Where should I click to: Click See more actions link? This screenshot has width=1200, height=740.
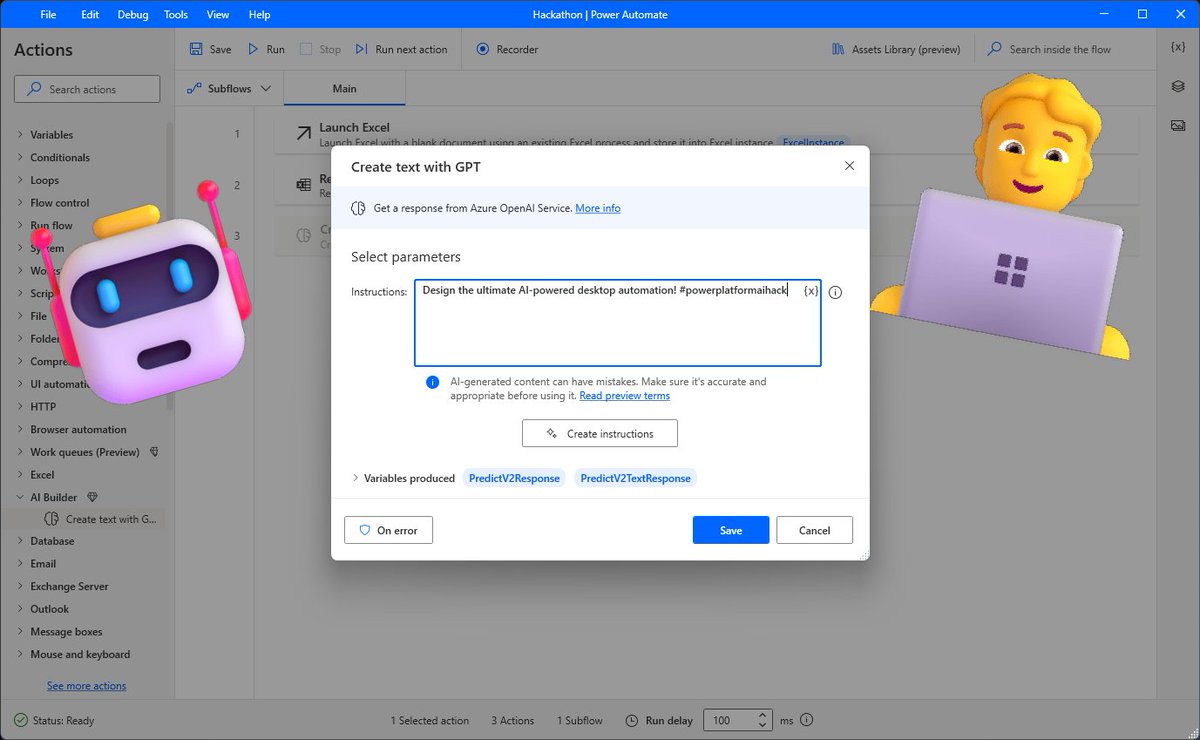coord(86,686)
